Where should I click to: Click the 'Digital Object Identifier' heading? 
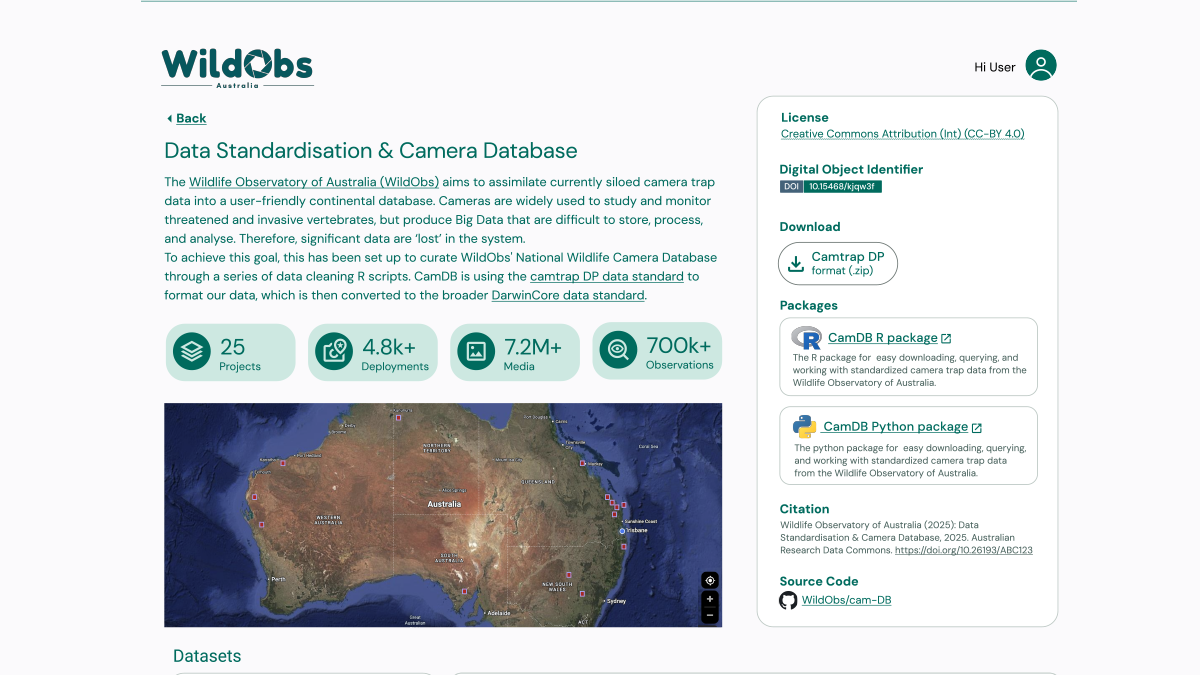click(851, 169)
